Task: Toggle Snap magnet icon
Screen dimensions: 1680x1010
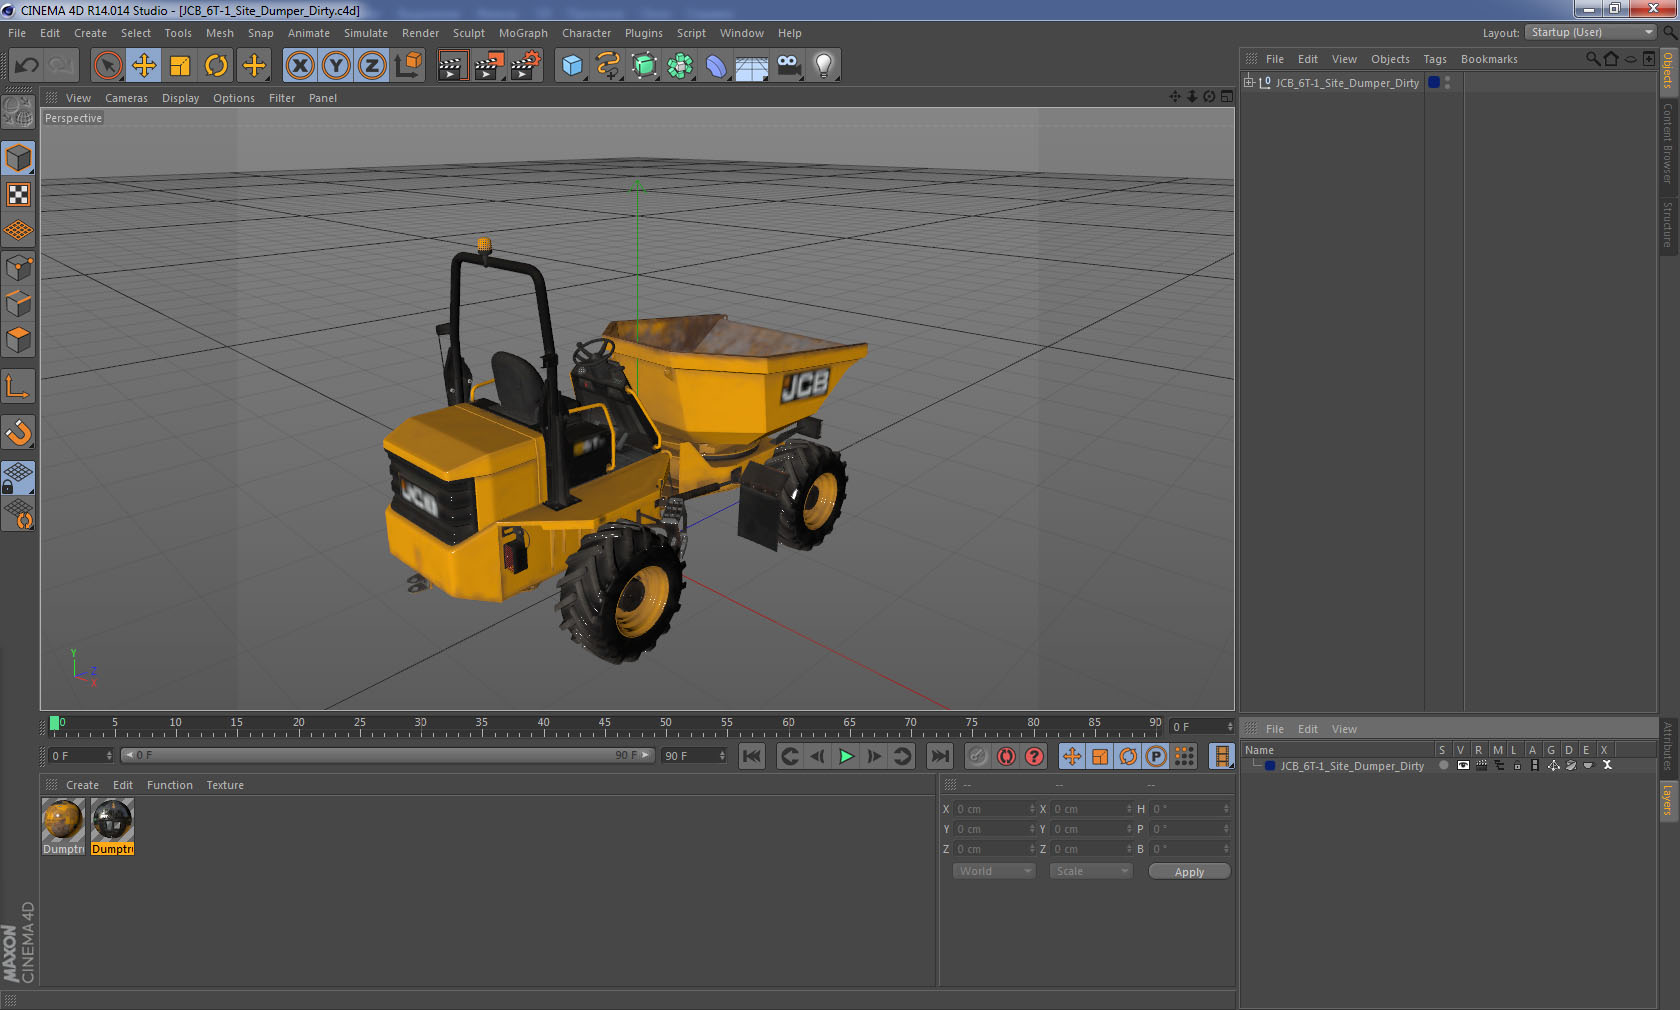Action: point(18,432)
